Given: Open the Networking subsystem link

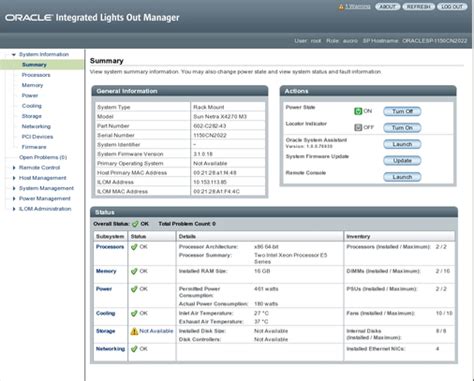Looking at the screenshot, I should click(110, 349).
